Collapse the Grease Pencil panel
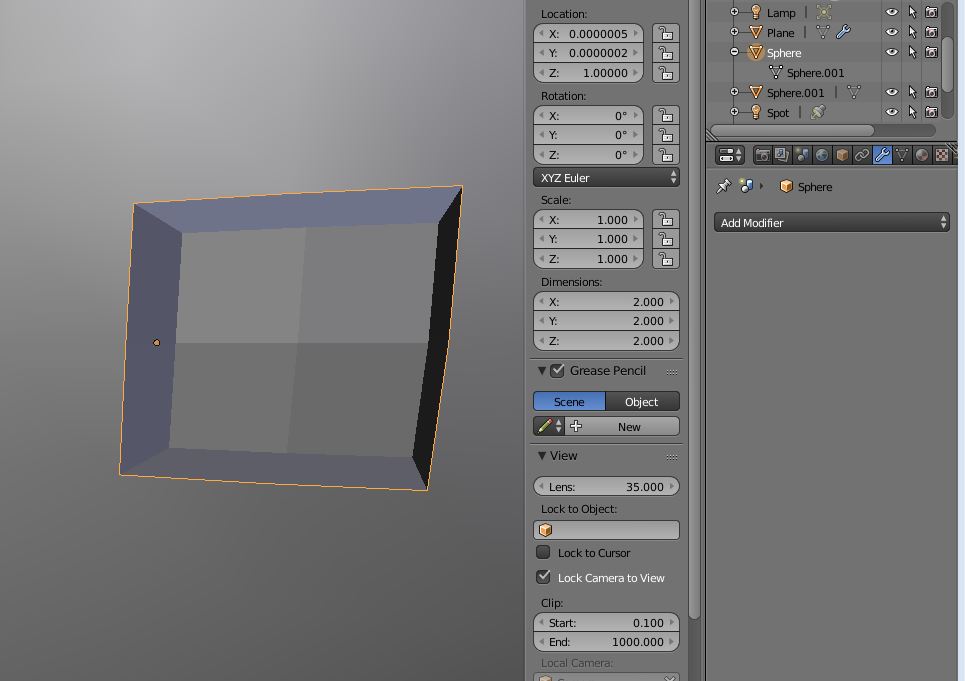The image size is (965, 681). 542,370
